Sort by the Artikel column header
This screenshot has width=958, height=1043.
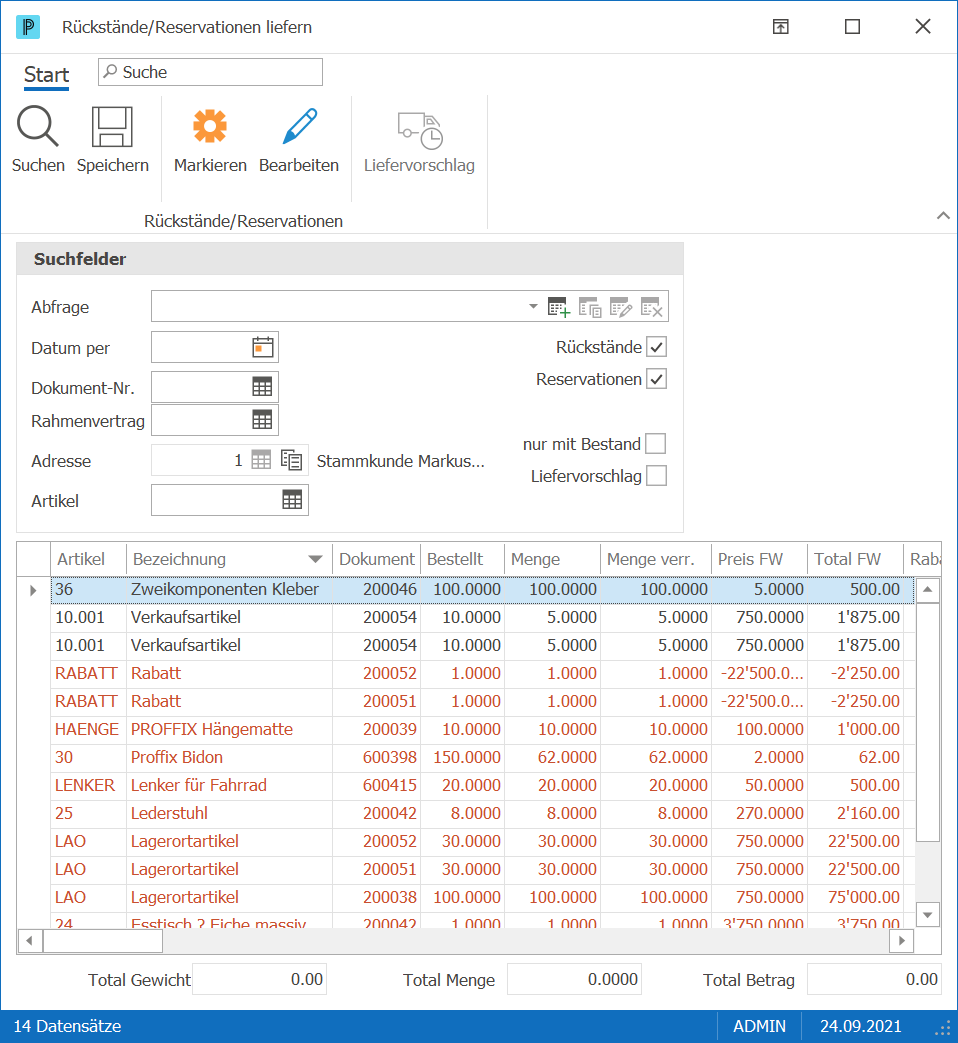click(x=88, y=559)
